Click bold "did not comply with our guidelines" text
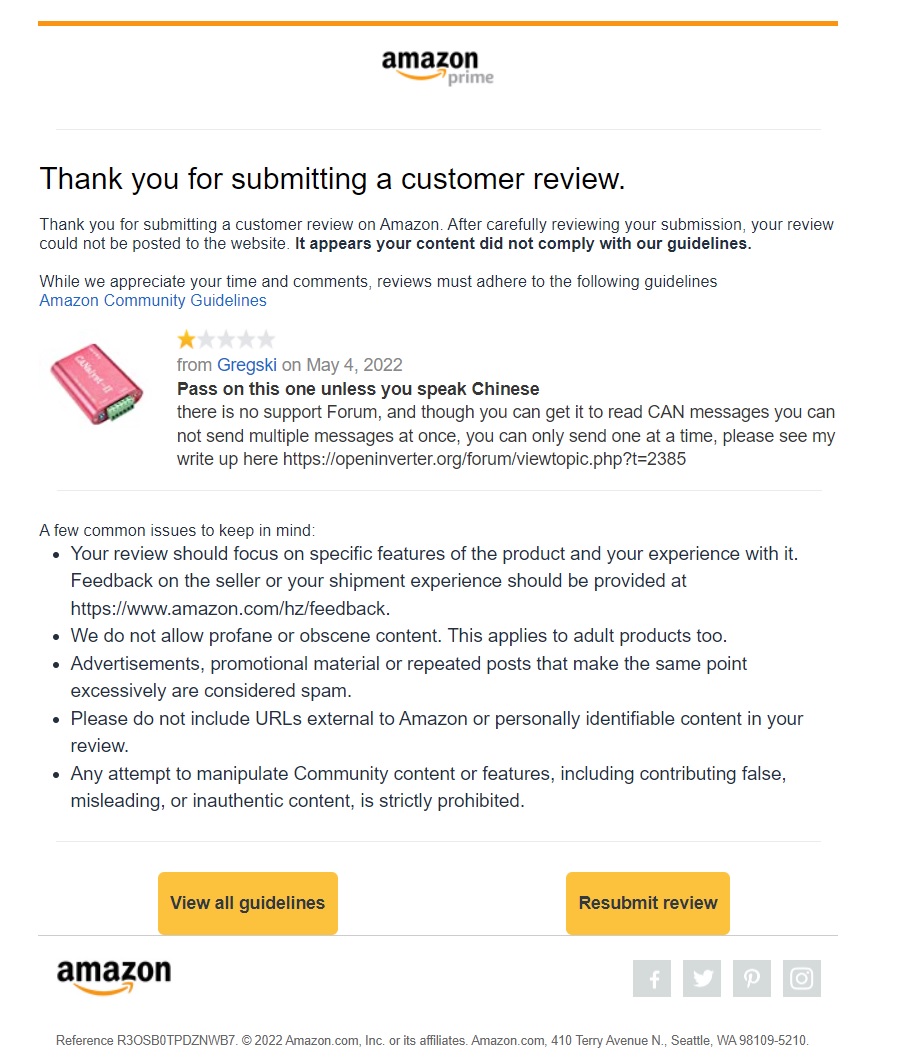 (523, 243)
